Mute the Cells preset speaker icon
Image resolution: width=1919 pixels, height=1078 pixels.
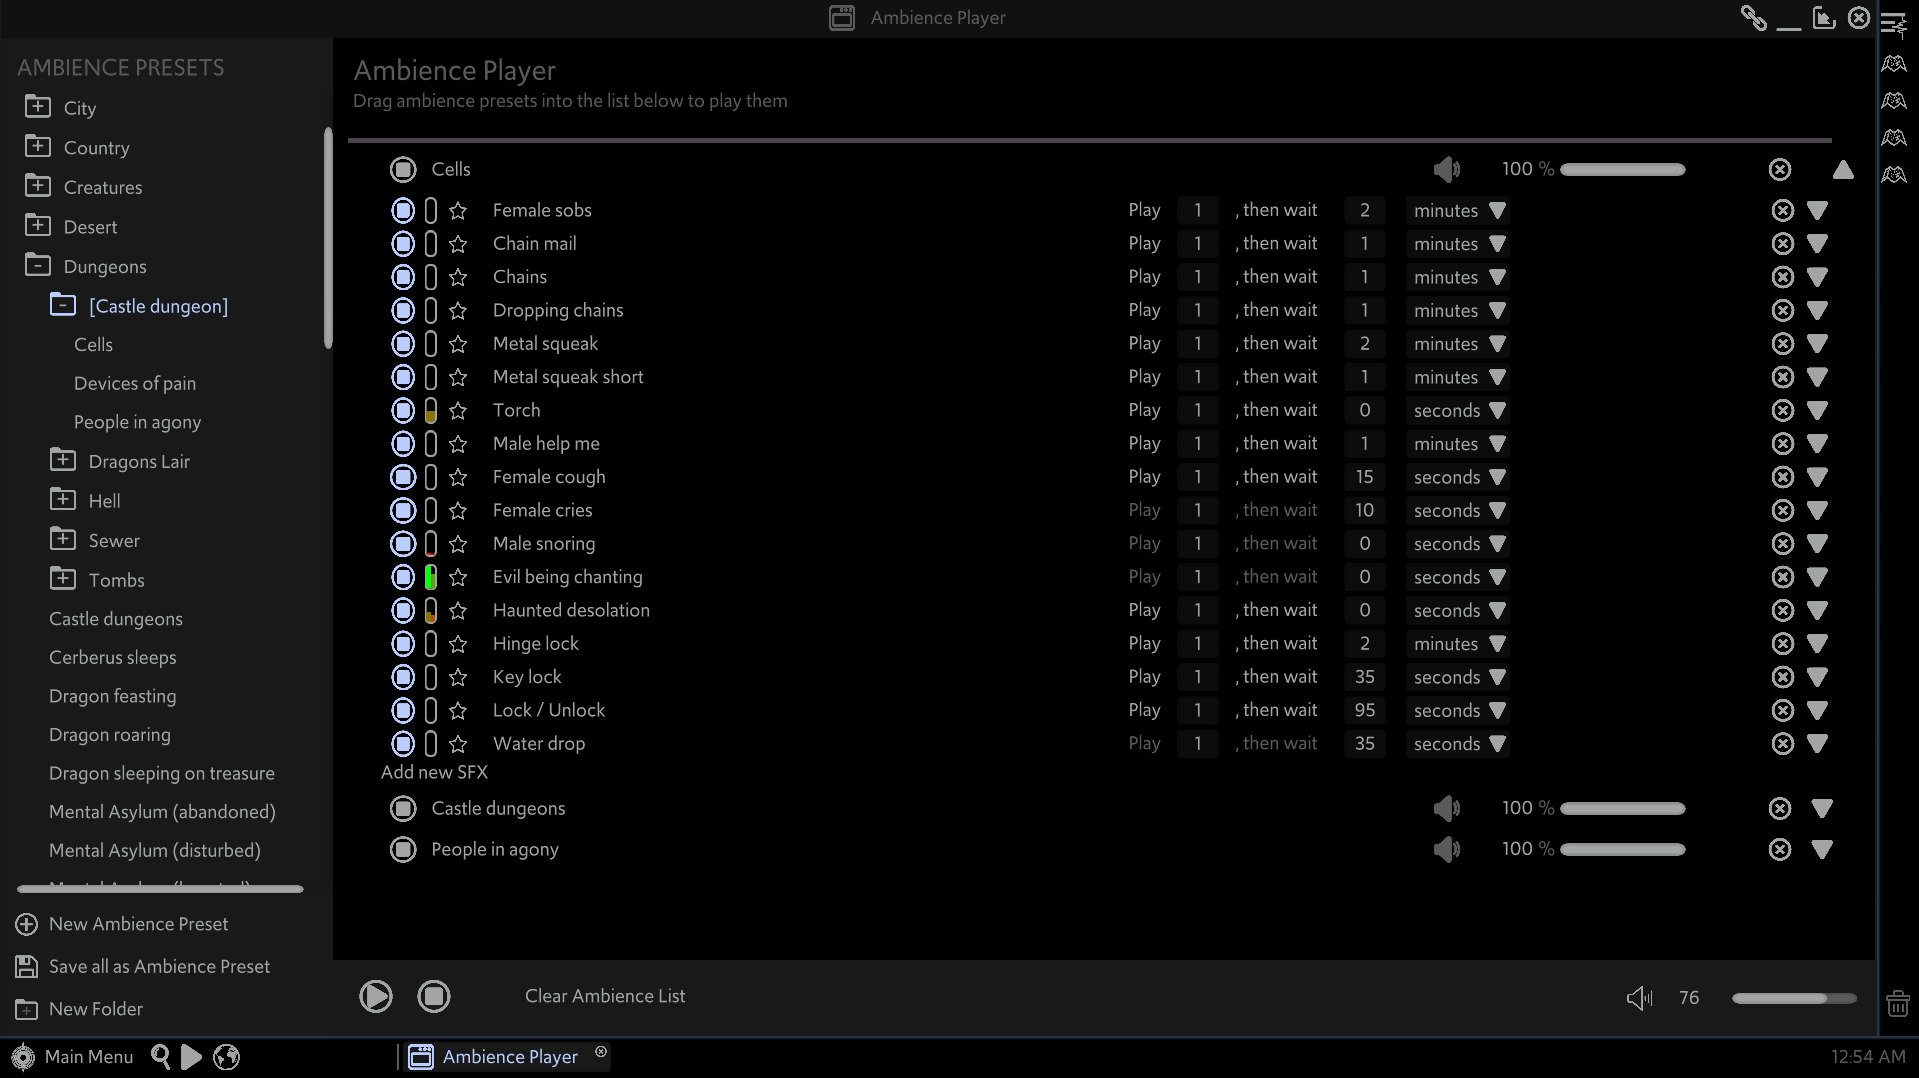[x=1446, y=169]
